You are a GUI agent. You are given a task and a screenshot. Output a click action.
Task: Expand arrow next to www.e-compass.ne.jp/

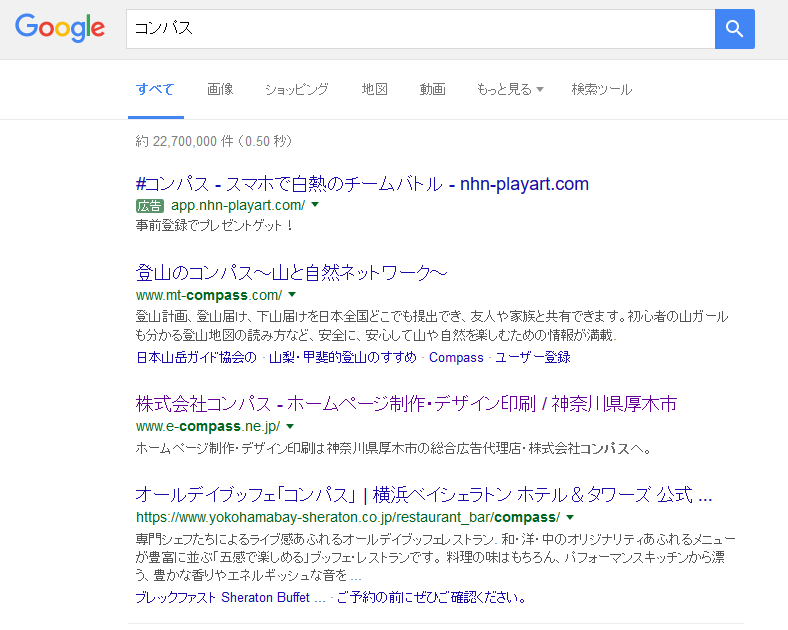(290, 426)
